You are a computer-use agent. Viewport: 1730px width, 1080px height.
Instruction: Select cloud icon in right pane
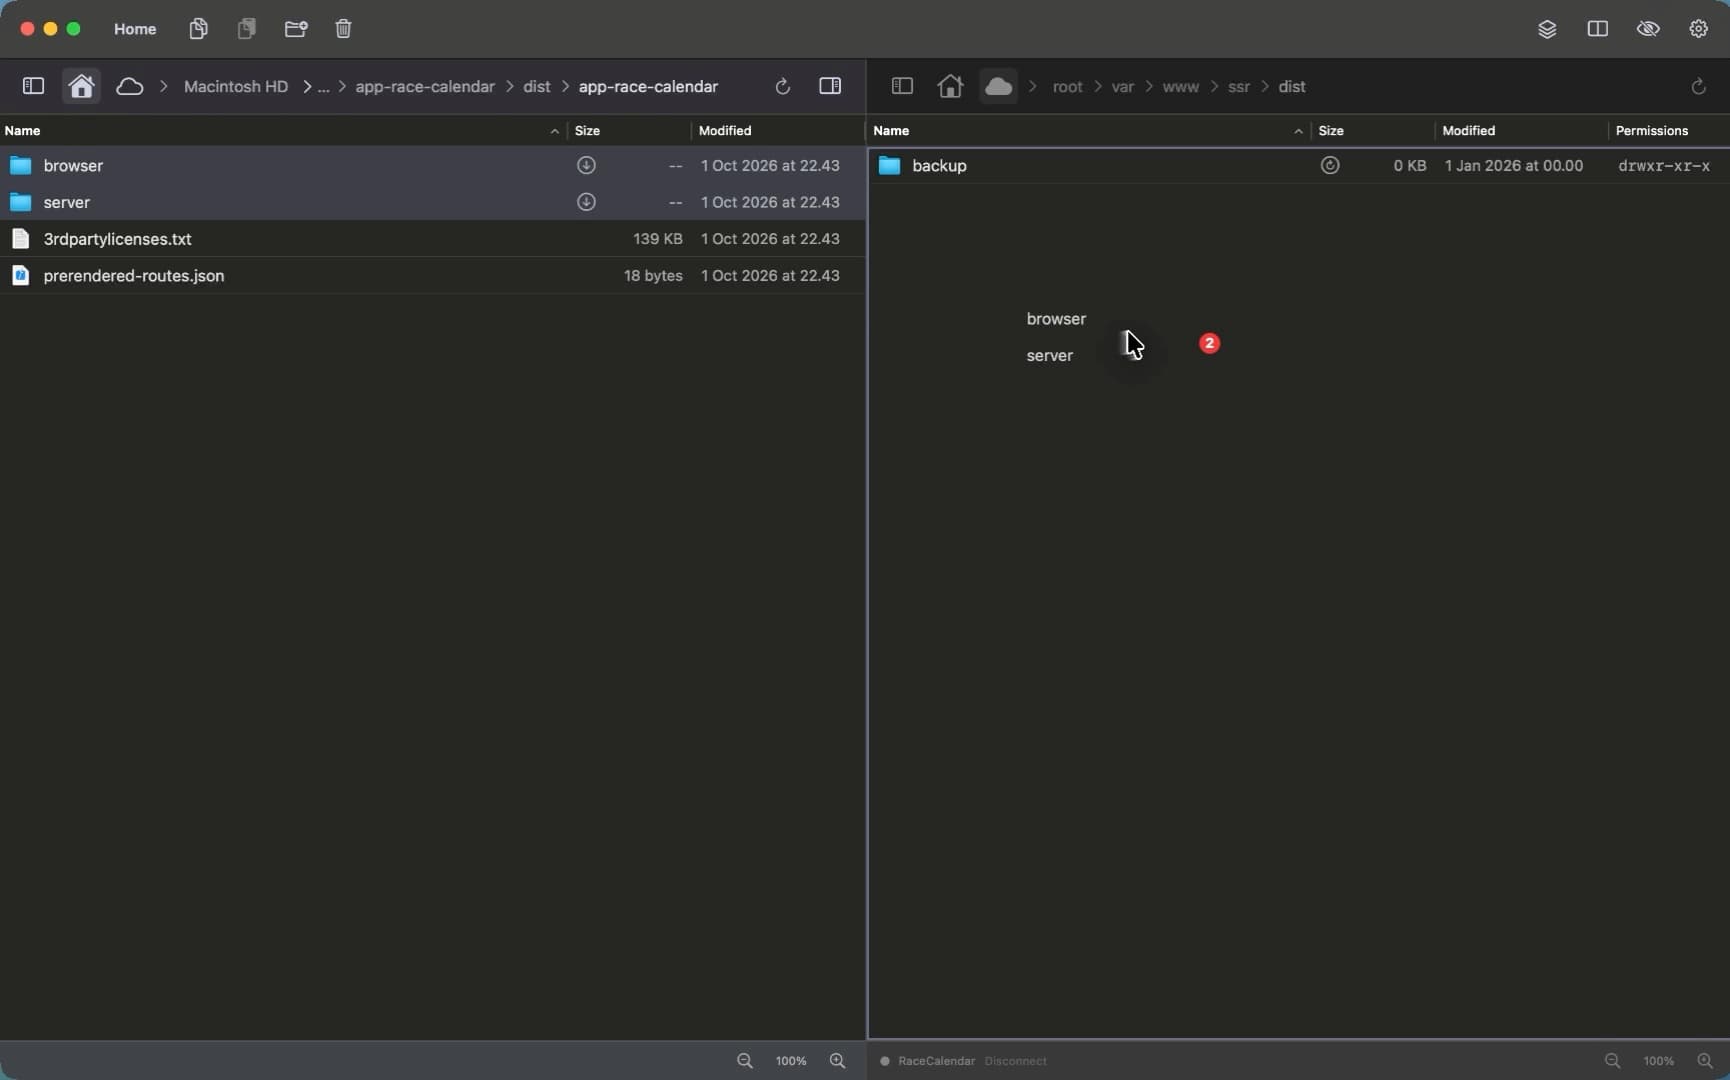pos(998,86)
